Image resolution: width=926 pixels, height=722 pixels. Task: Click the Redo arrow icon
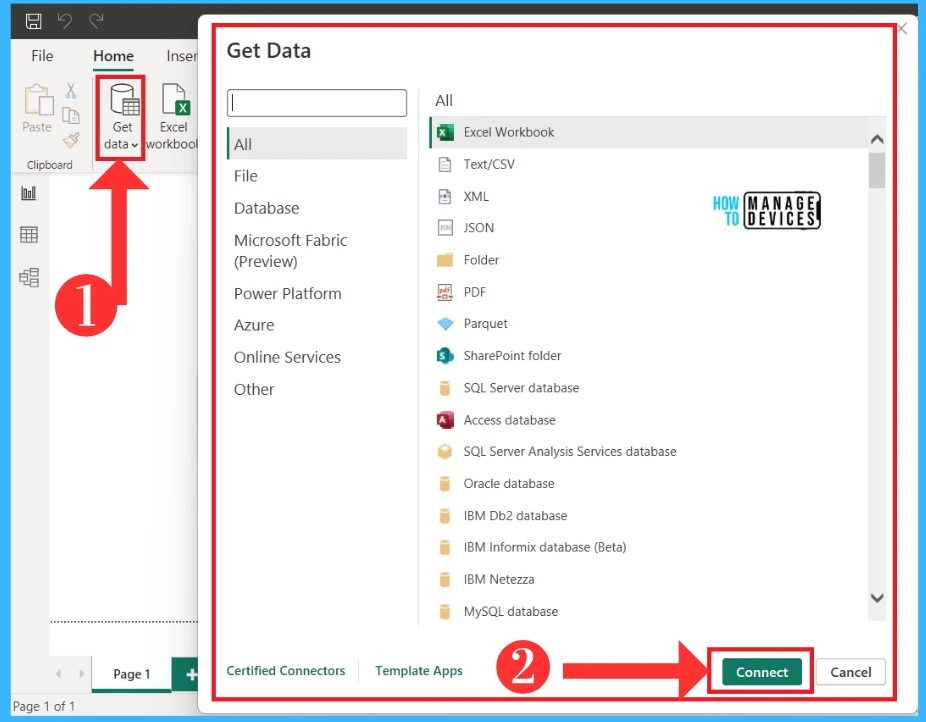point(96,22)
